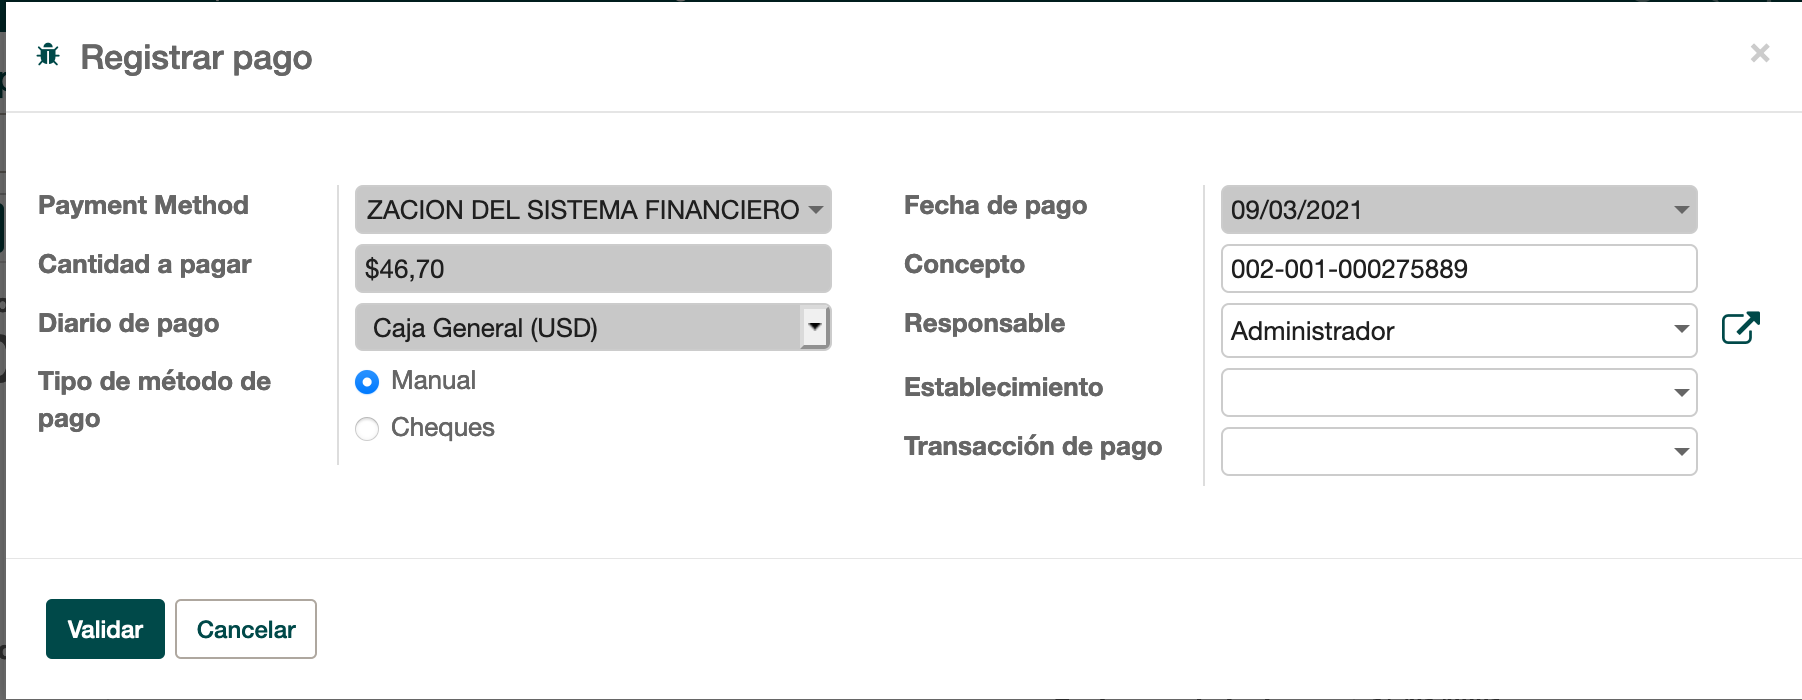The image size is (1802, 700).
Task: Expand the Payment Method dropdown
Action: click(816, 210)
